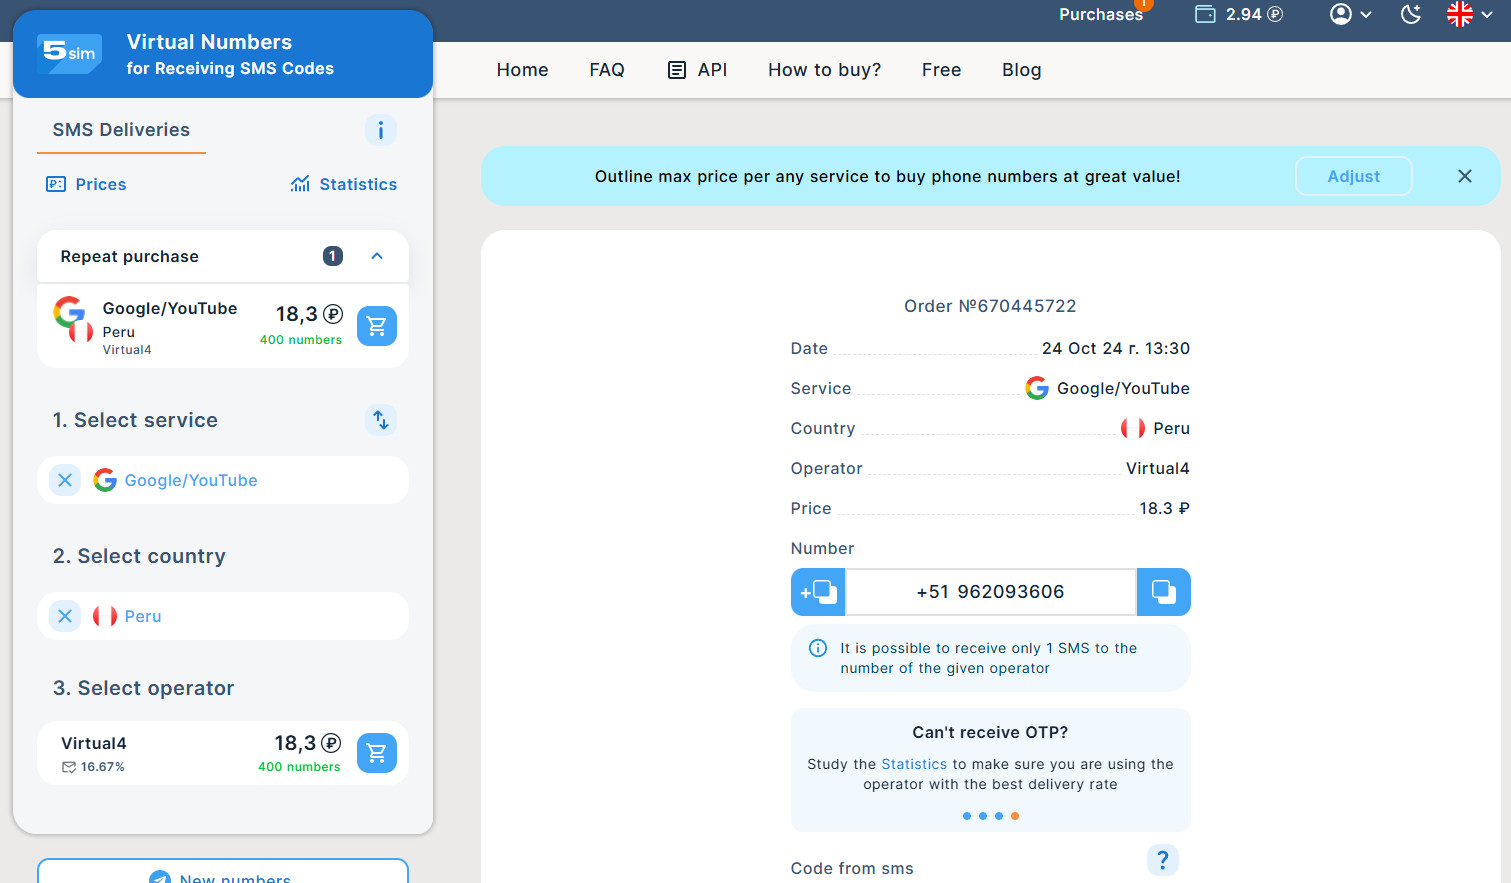Expand the user account menu

tap(1351, 14)
